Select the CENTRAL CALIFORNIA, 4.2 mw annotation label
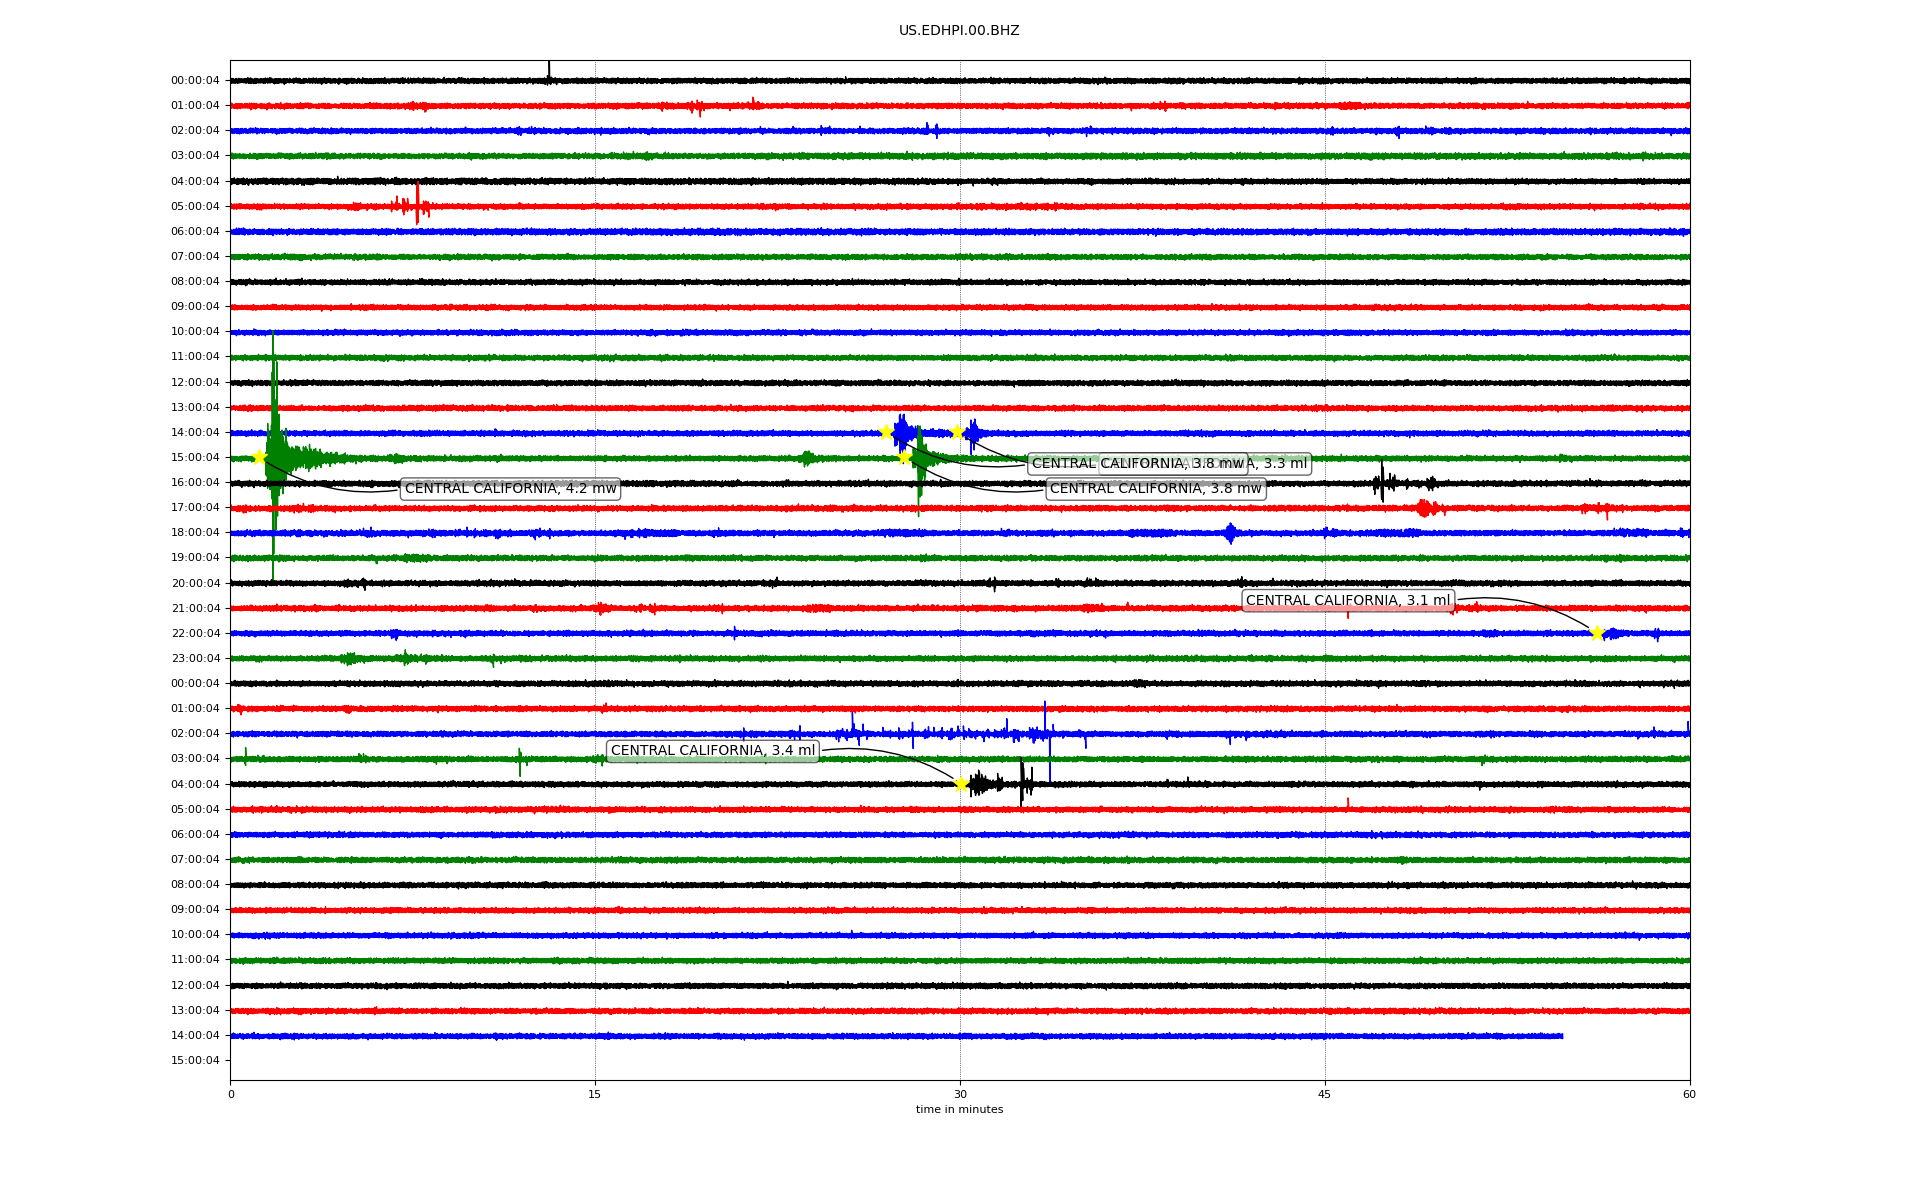This screenshot has width=1920, height=1200. [x=510, y=489]
